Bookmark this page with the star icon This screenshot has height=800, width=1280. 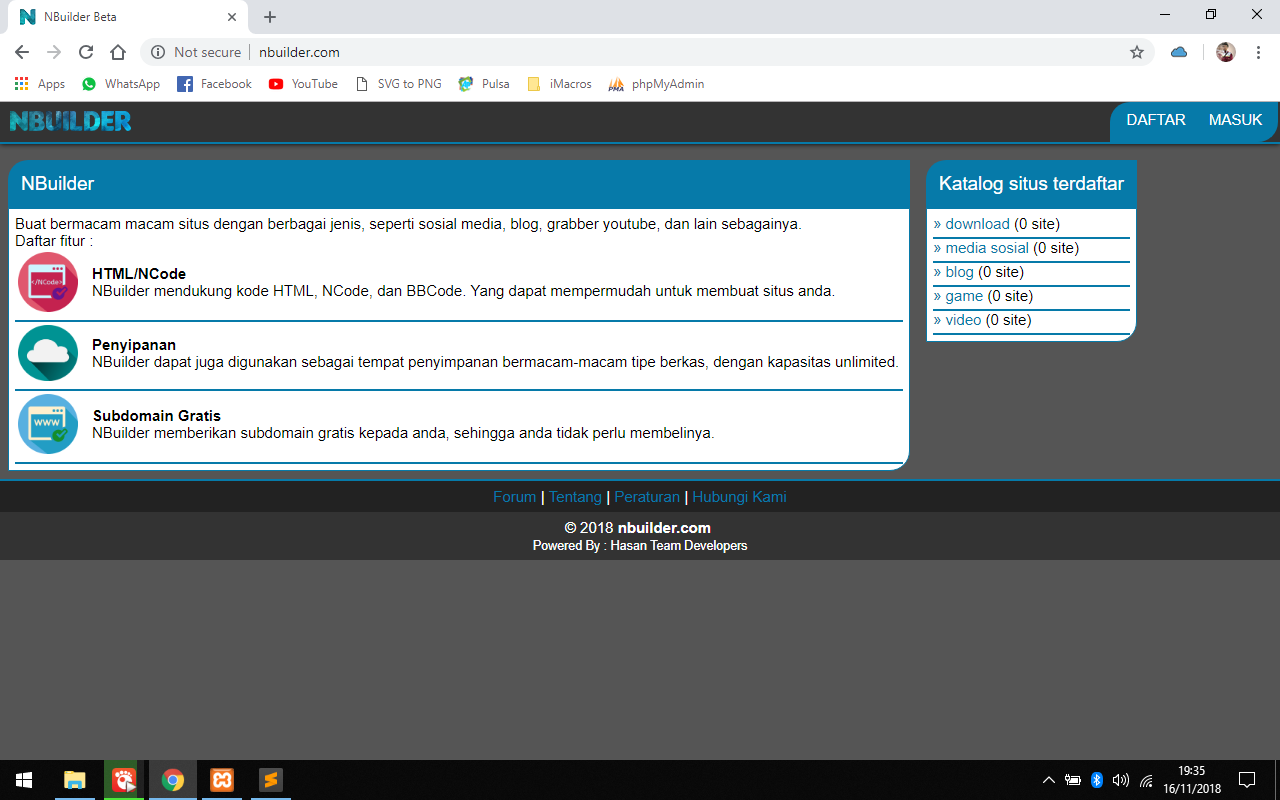tap(1136, 51)
